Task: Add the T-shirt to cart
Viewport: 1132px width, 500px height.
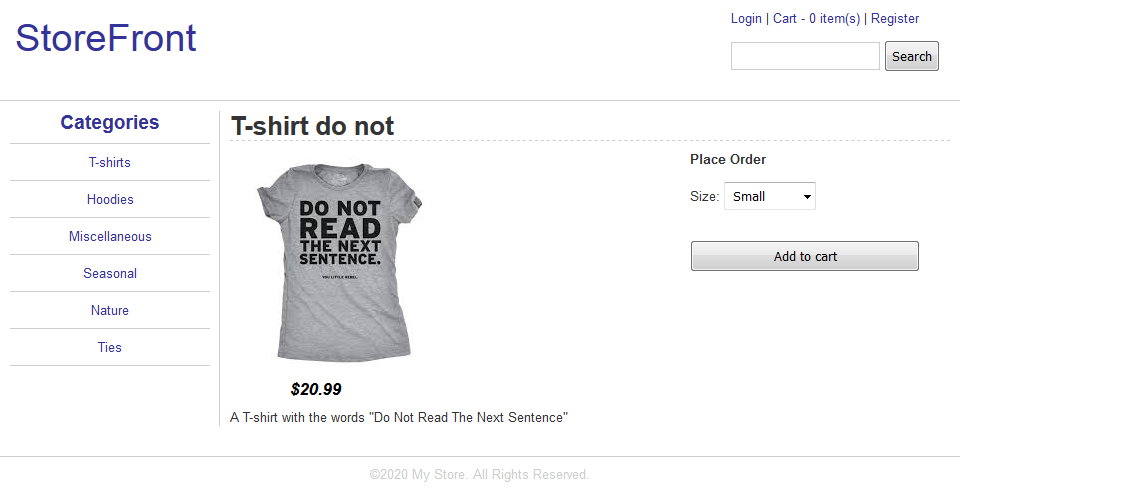Action: coord(805,256)
